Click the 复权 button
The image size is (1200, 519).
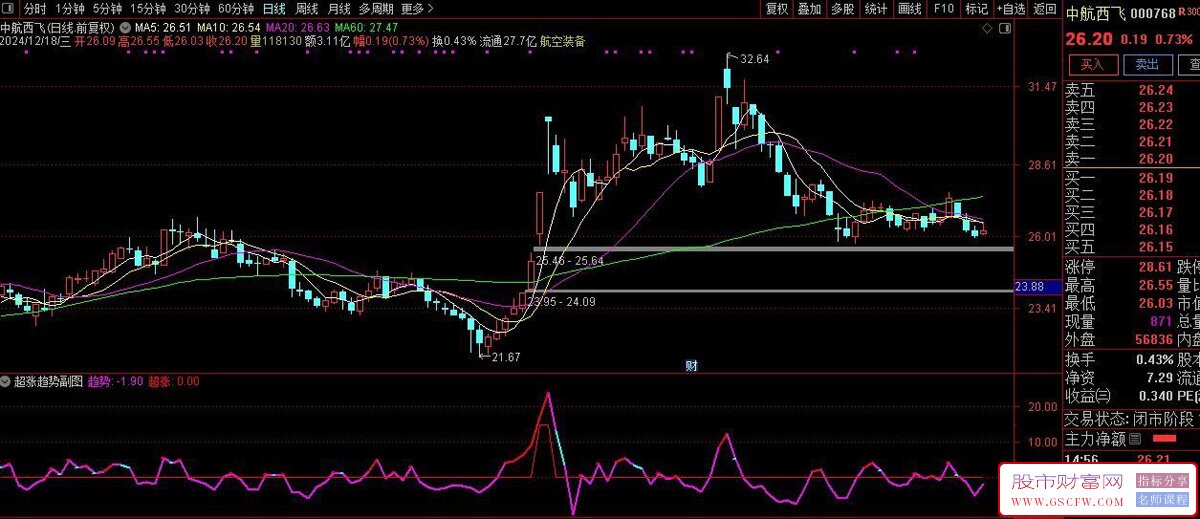click(777, 9)
